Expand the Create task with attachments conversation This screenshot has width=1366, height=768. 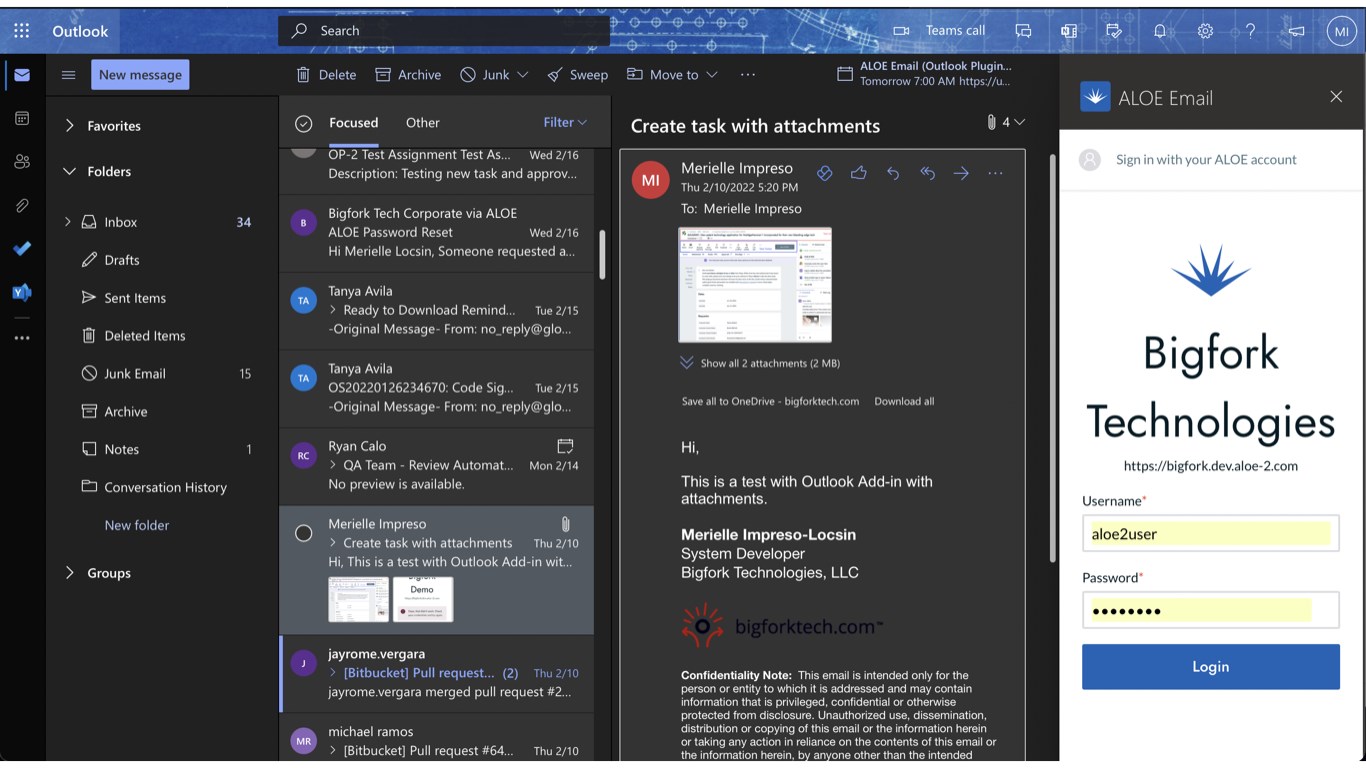[333, 543]
